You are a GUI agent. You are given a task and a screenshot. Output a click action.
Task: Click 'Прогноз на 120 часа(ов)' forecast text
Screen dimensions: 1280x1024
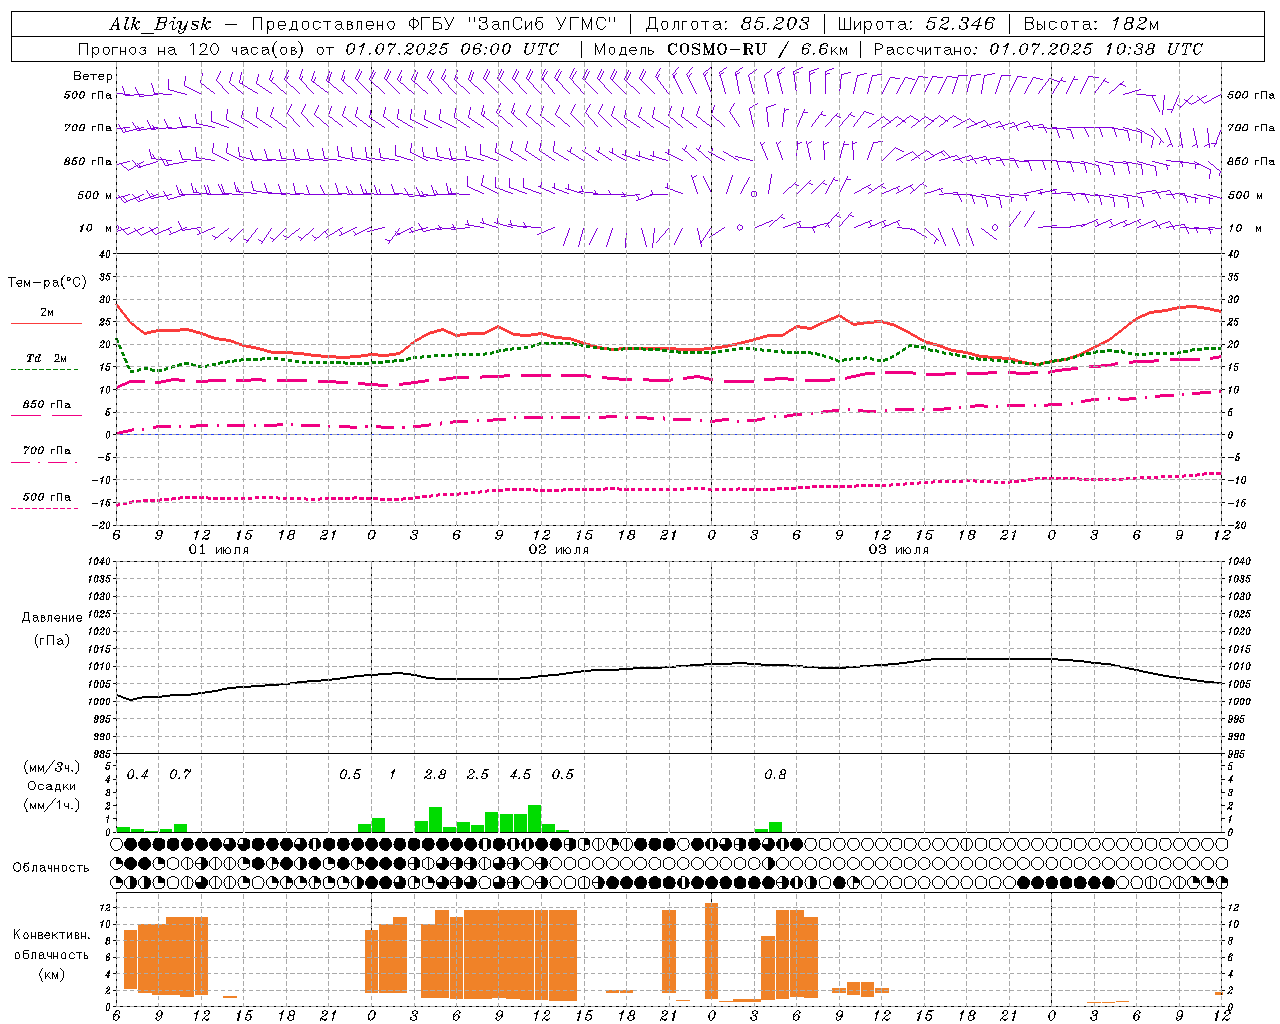(x=192, y=49)
